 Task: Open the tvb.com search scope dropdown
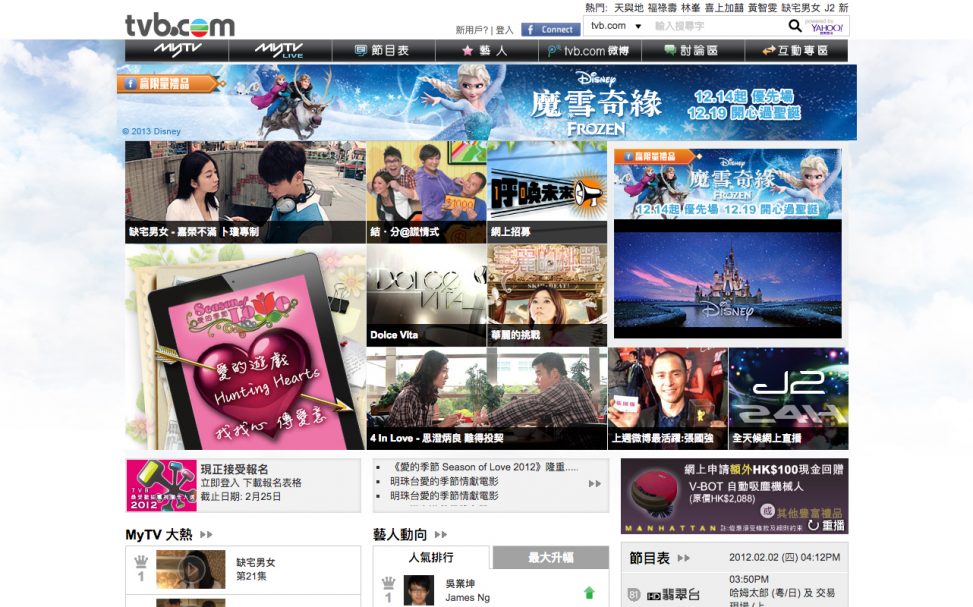(616, 26)
